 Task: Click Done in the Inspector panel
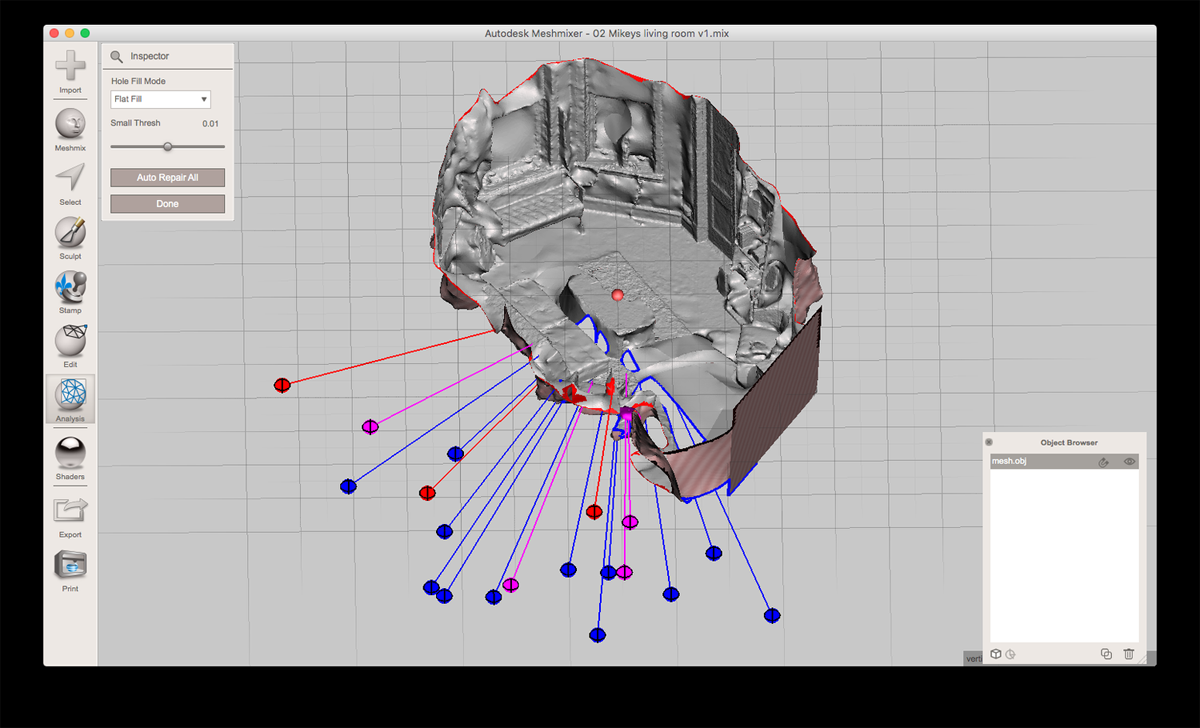[x=167, y=204]
